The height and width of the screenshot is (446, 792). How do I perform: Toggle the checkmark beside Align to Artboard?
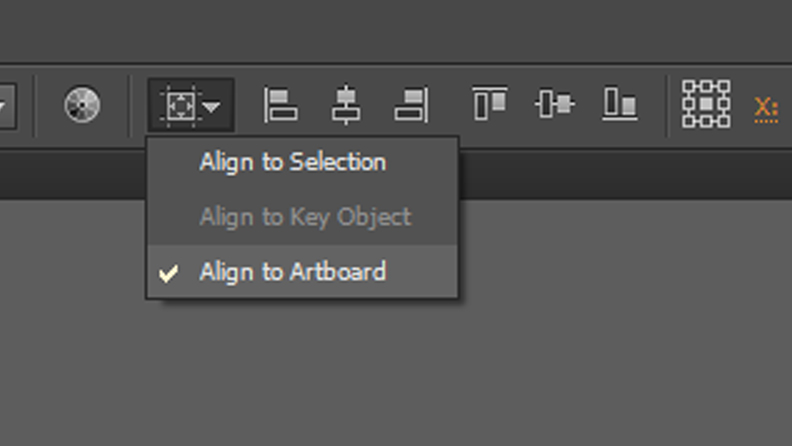(169, 272)
